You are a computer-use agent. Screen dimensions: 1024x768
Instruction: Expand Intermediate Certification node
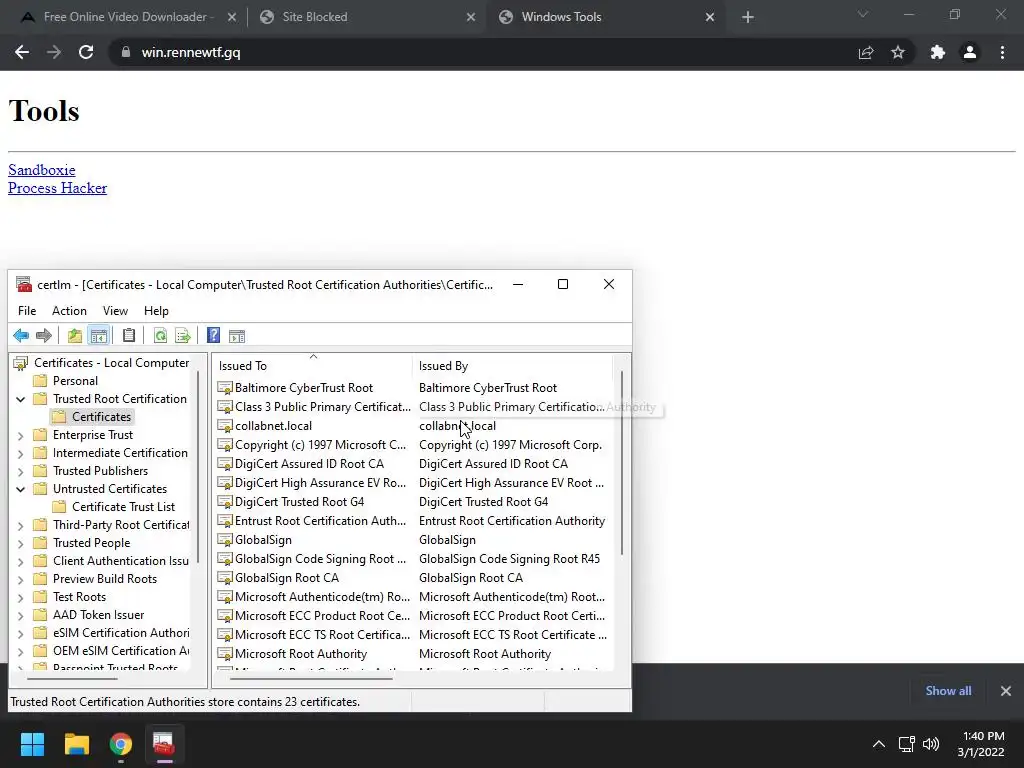click(21, 453)
